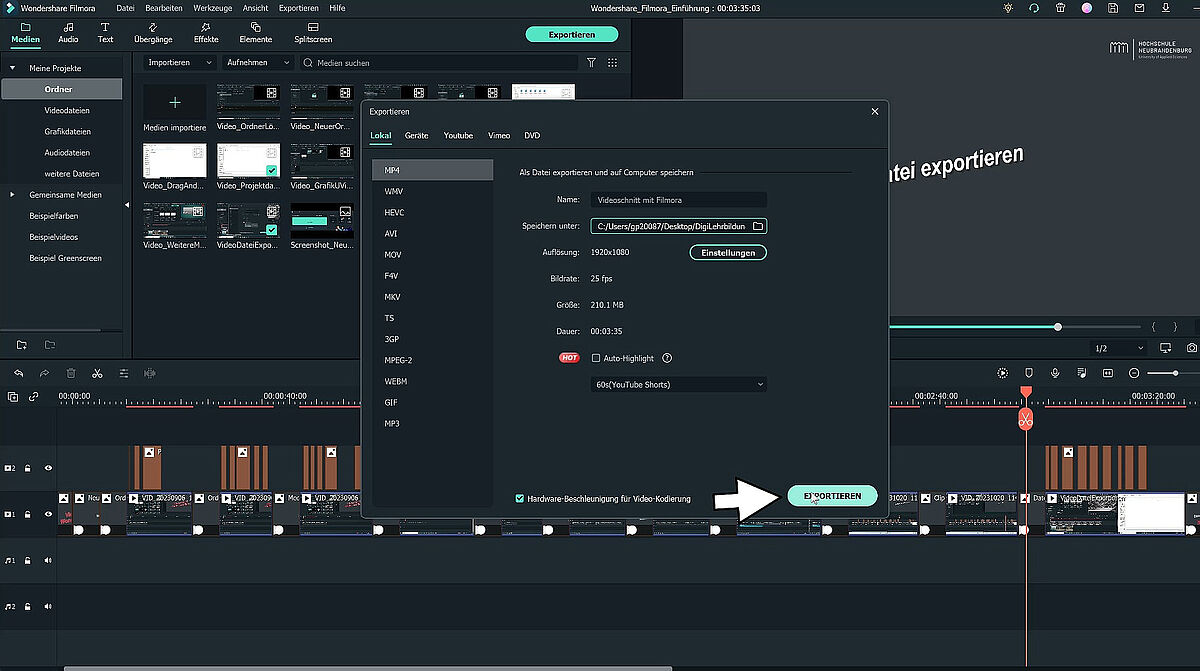
Task: Click the preview playback progress slider handle
Action: click(1057, 327)
